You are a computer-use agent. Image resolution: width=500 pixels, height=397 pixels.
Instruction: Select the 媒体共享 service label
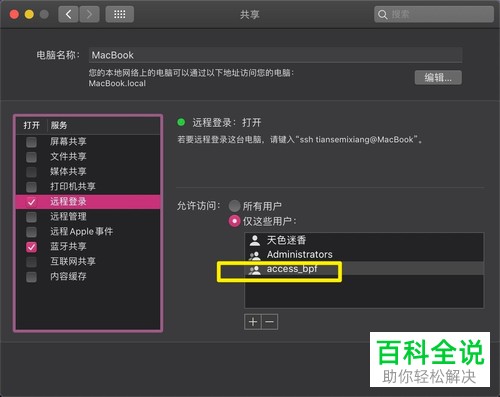click(x=68, y=172)
